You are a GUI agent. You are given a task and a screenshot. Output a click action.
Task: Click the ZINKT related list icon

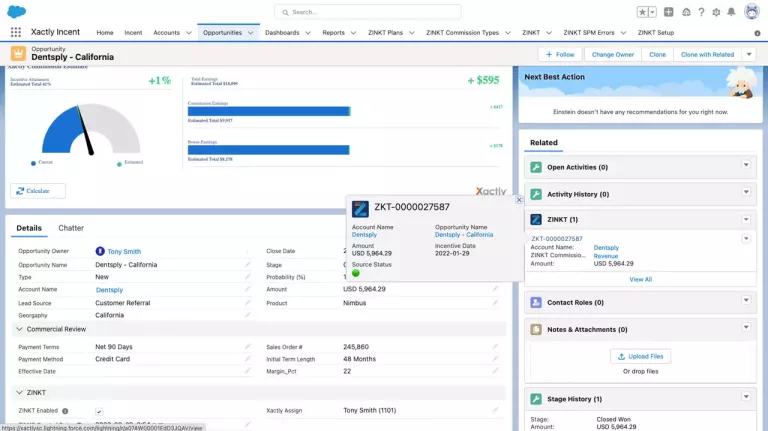(x=536, y=219)
